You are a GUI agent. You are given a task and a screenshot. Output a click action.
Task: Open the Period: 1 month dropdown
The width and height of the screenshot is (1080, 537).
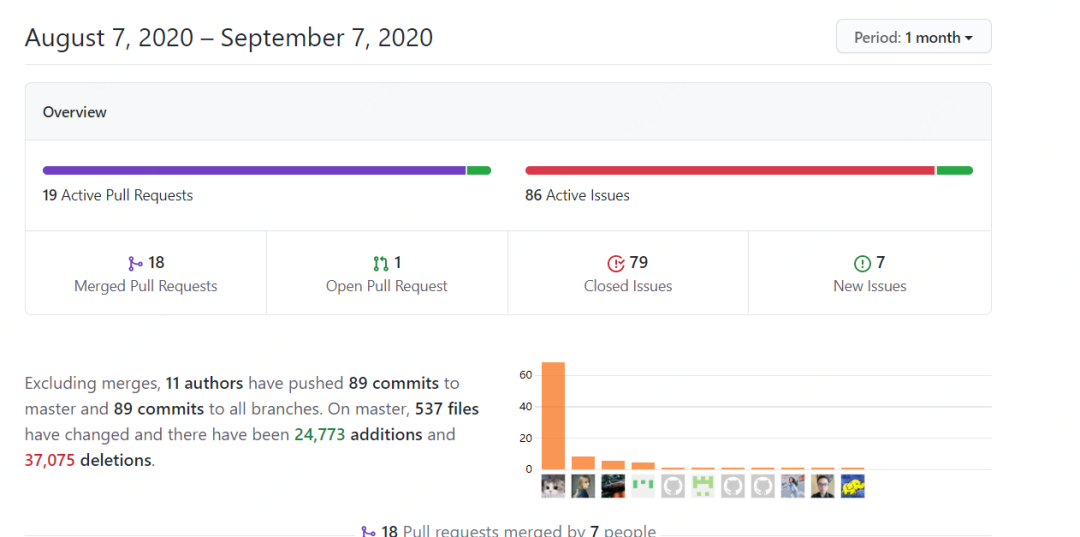(x=913, y=36)
